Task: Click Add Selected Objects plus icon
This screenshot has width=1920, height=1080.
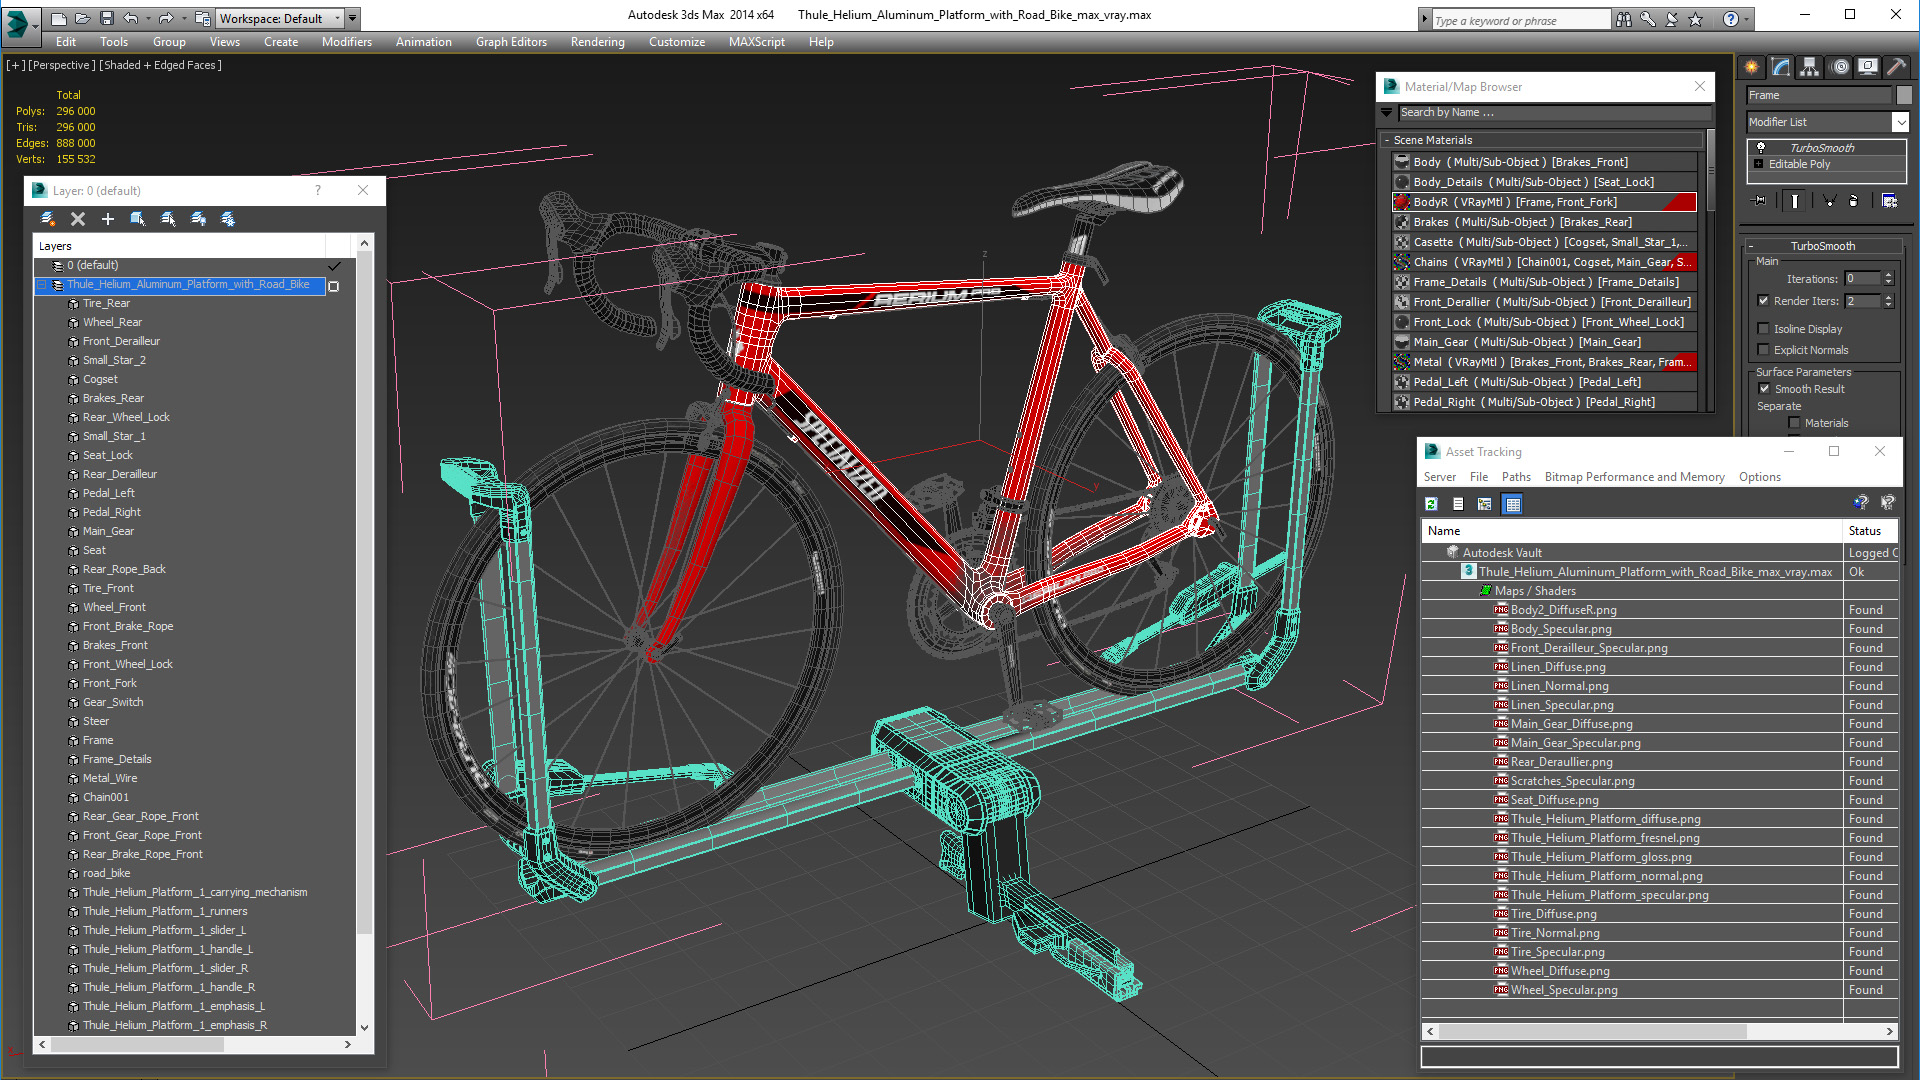Action: click(108, 219)
